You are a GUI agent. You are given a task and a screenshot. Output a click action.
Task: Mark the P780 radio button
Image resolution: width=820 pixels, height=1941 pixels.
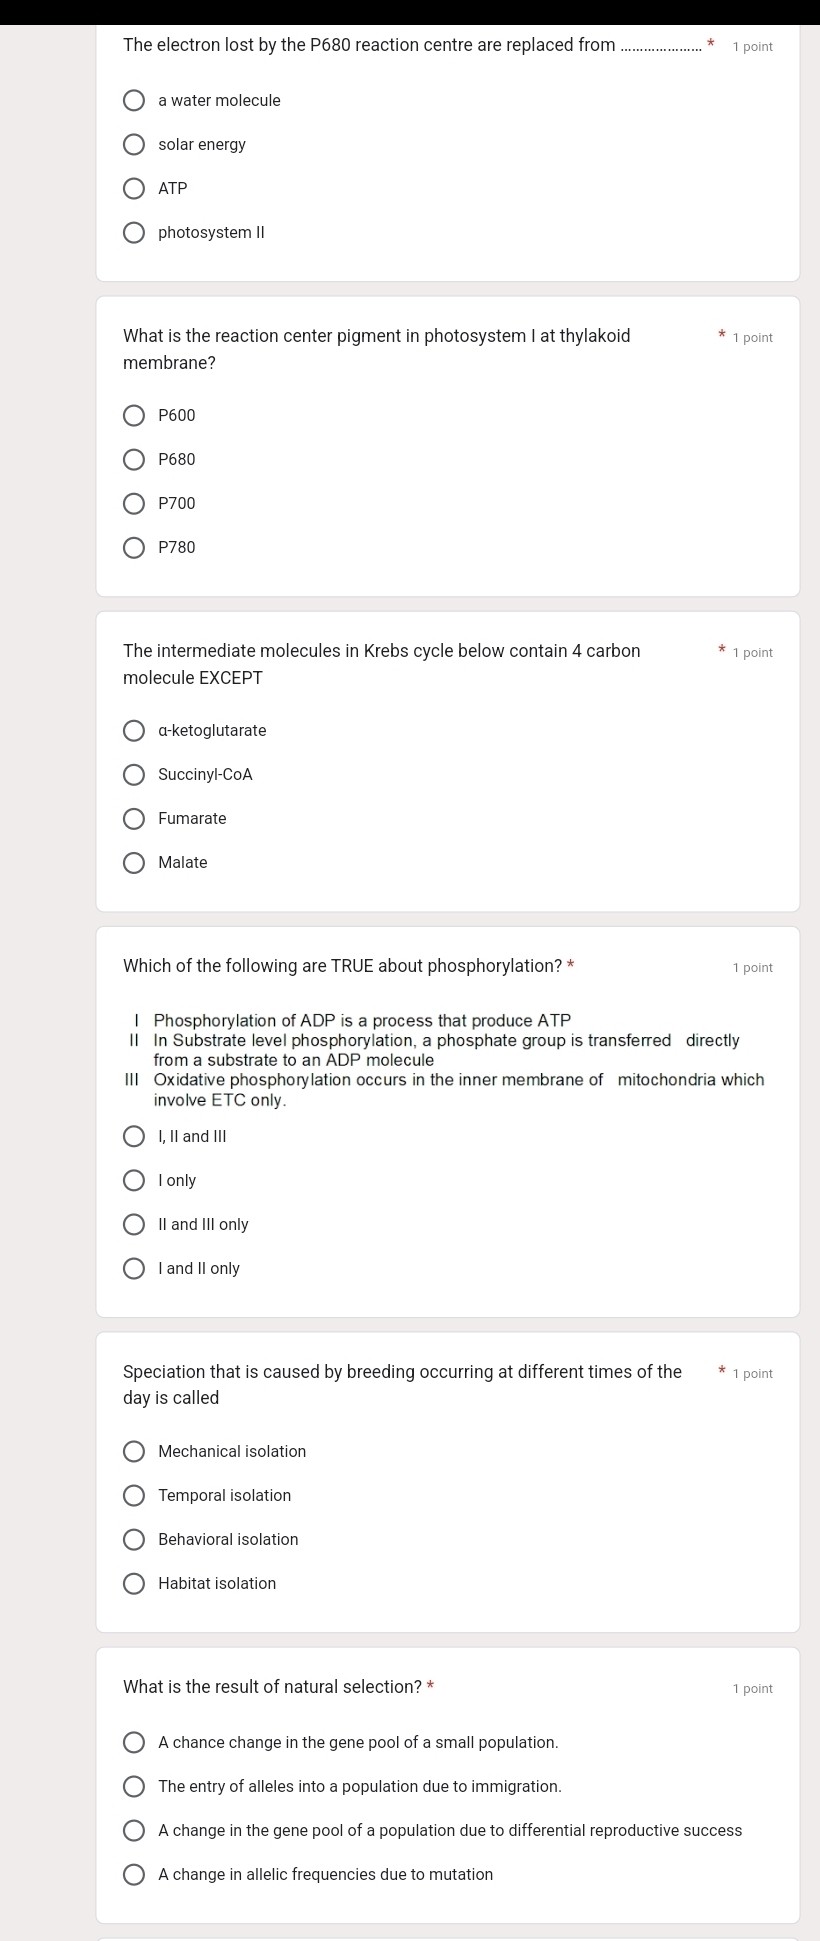pyautogui.click(x=134, y=548)
